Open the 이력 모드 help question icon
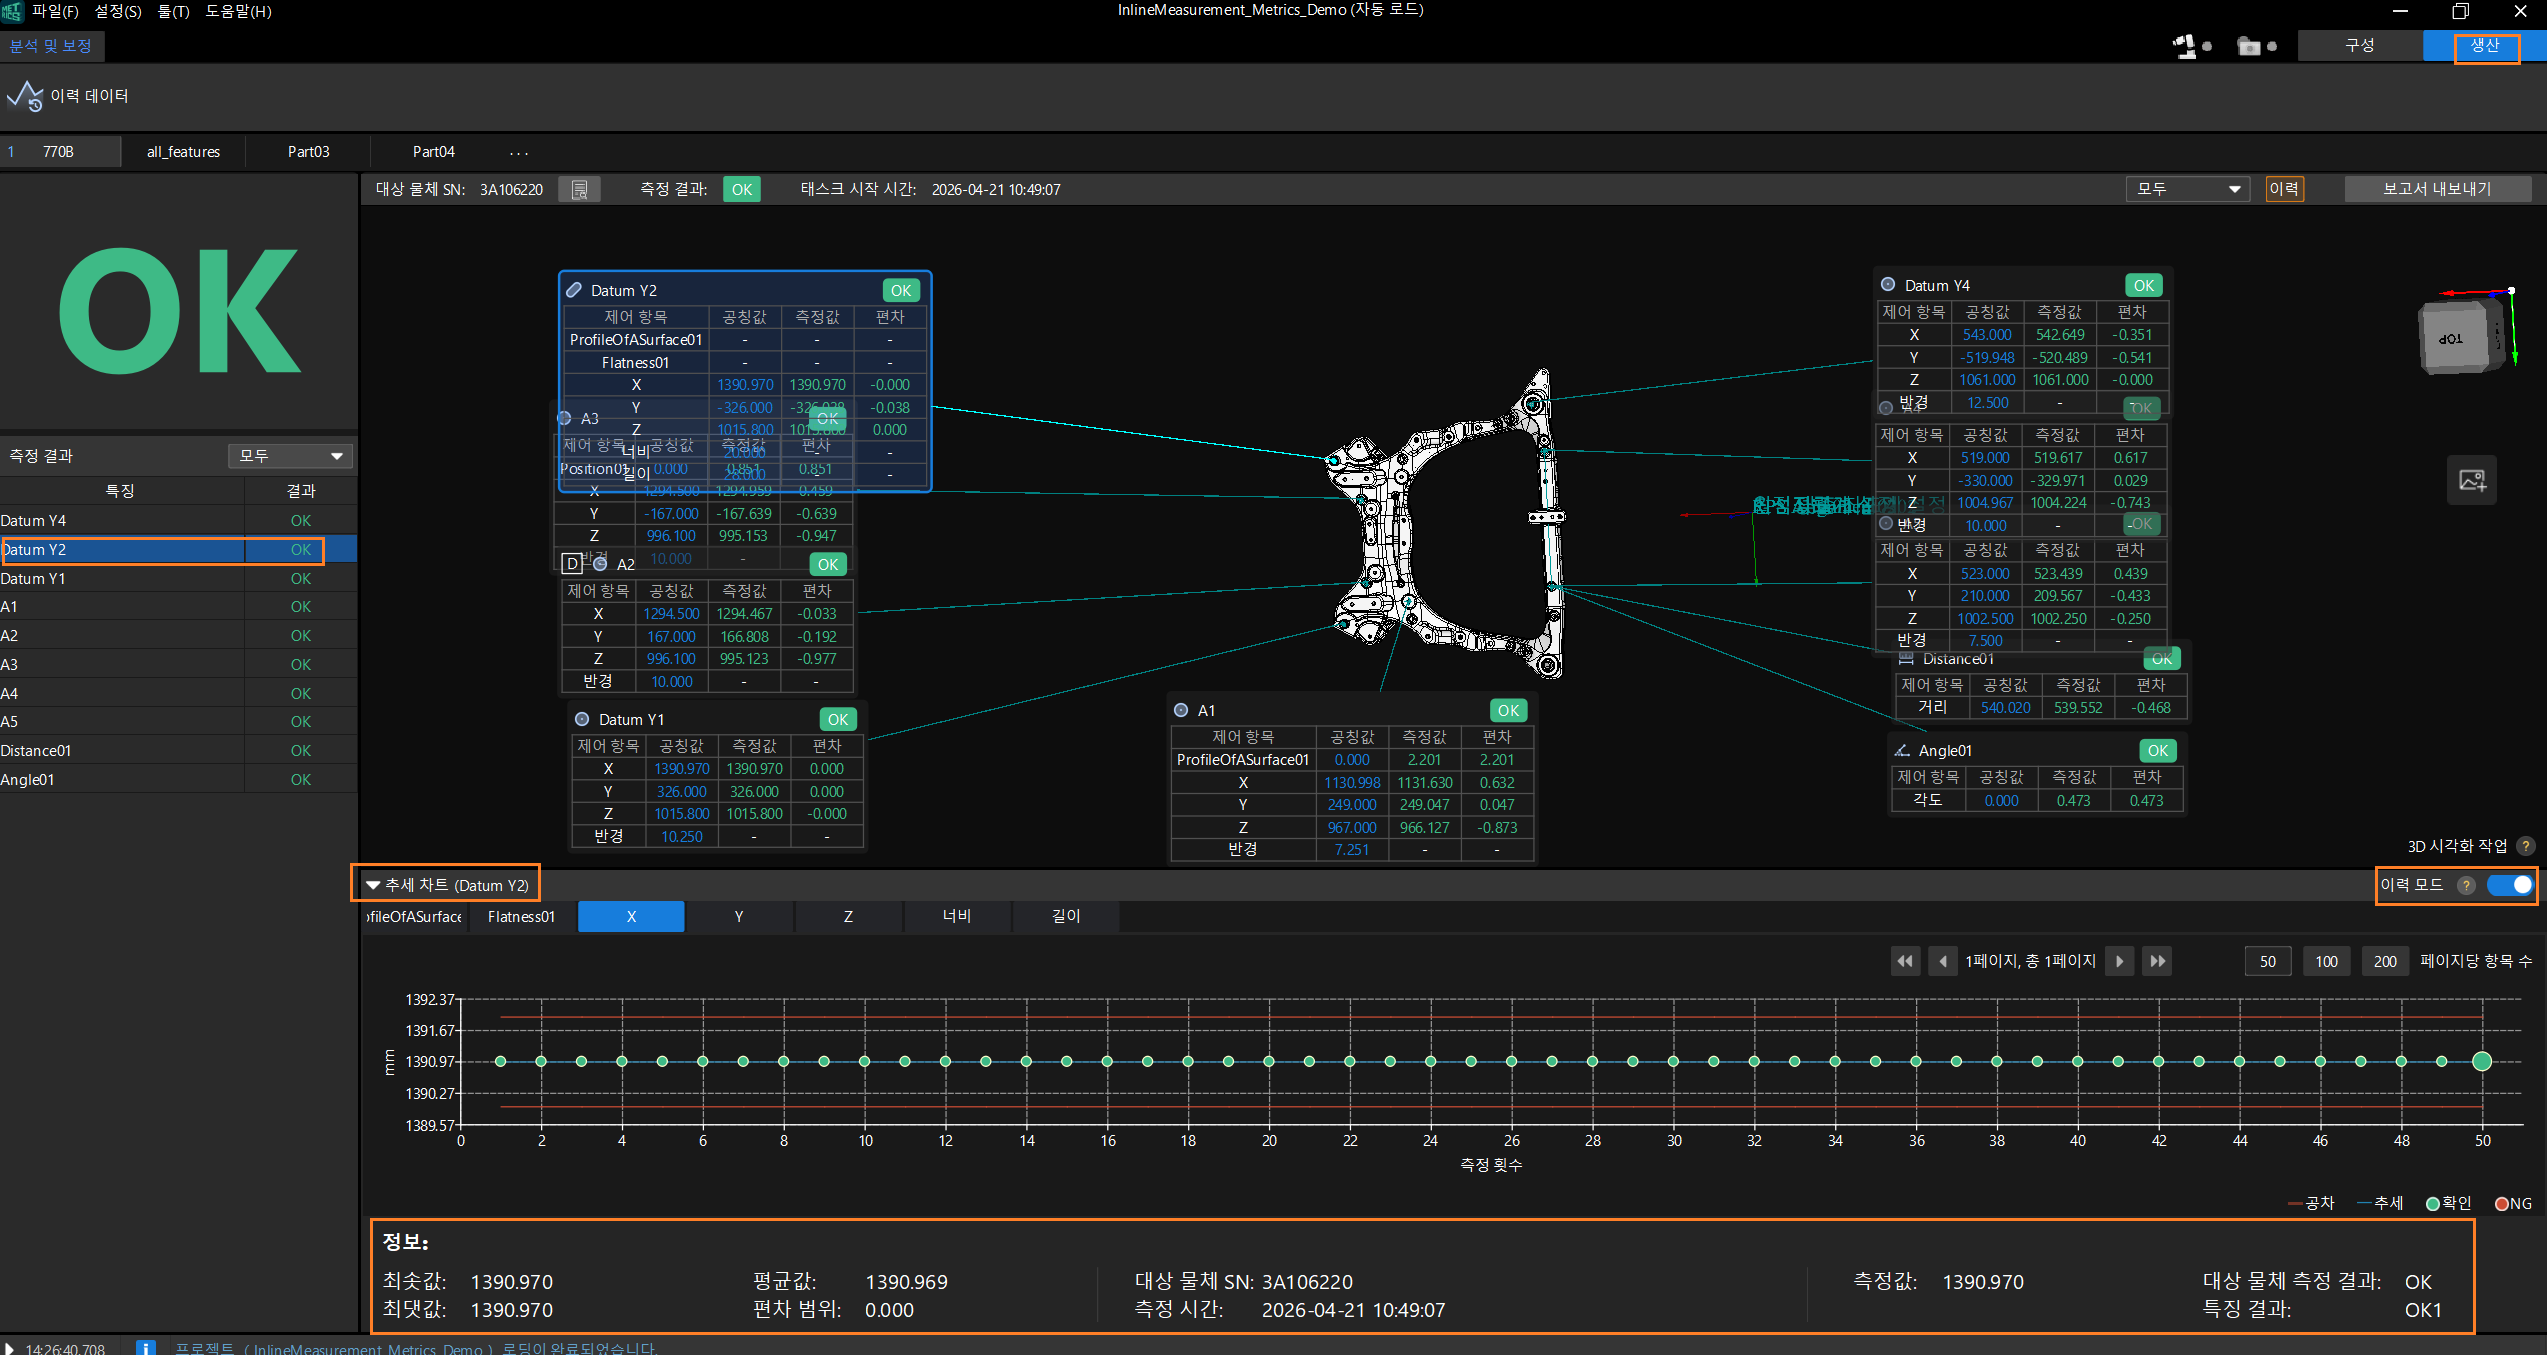Image resolution: width=2547 pixels, height=1355 pixels. tap(2466, 885)
